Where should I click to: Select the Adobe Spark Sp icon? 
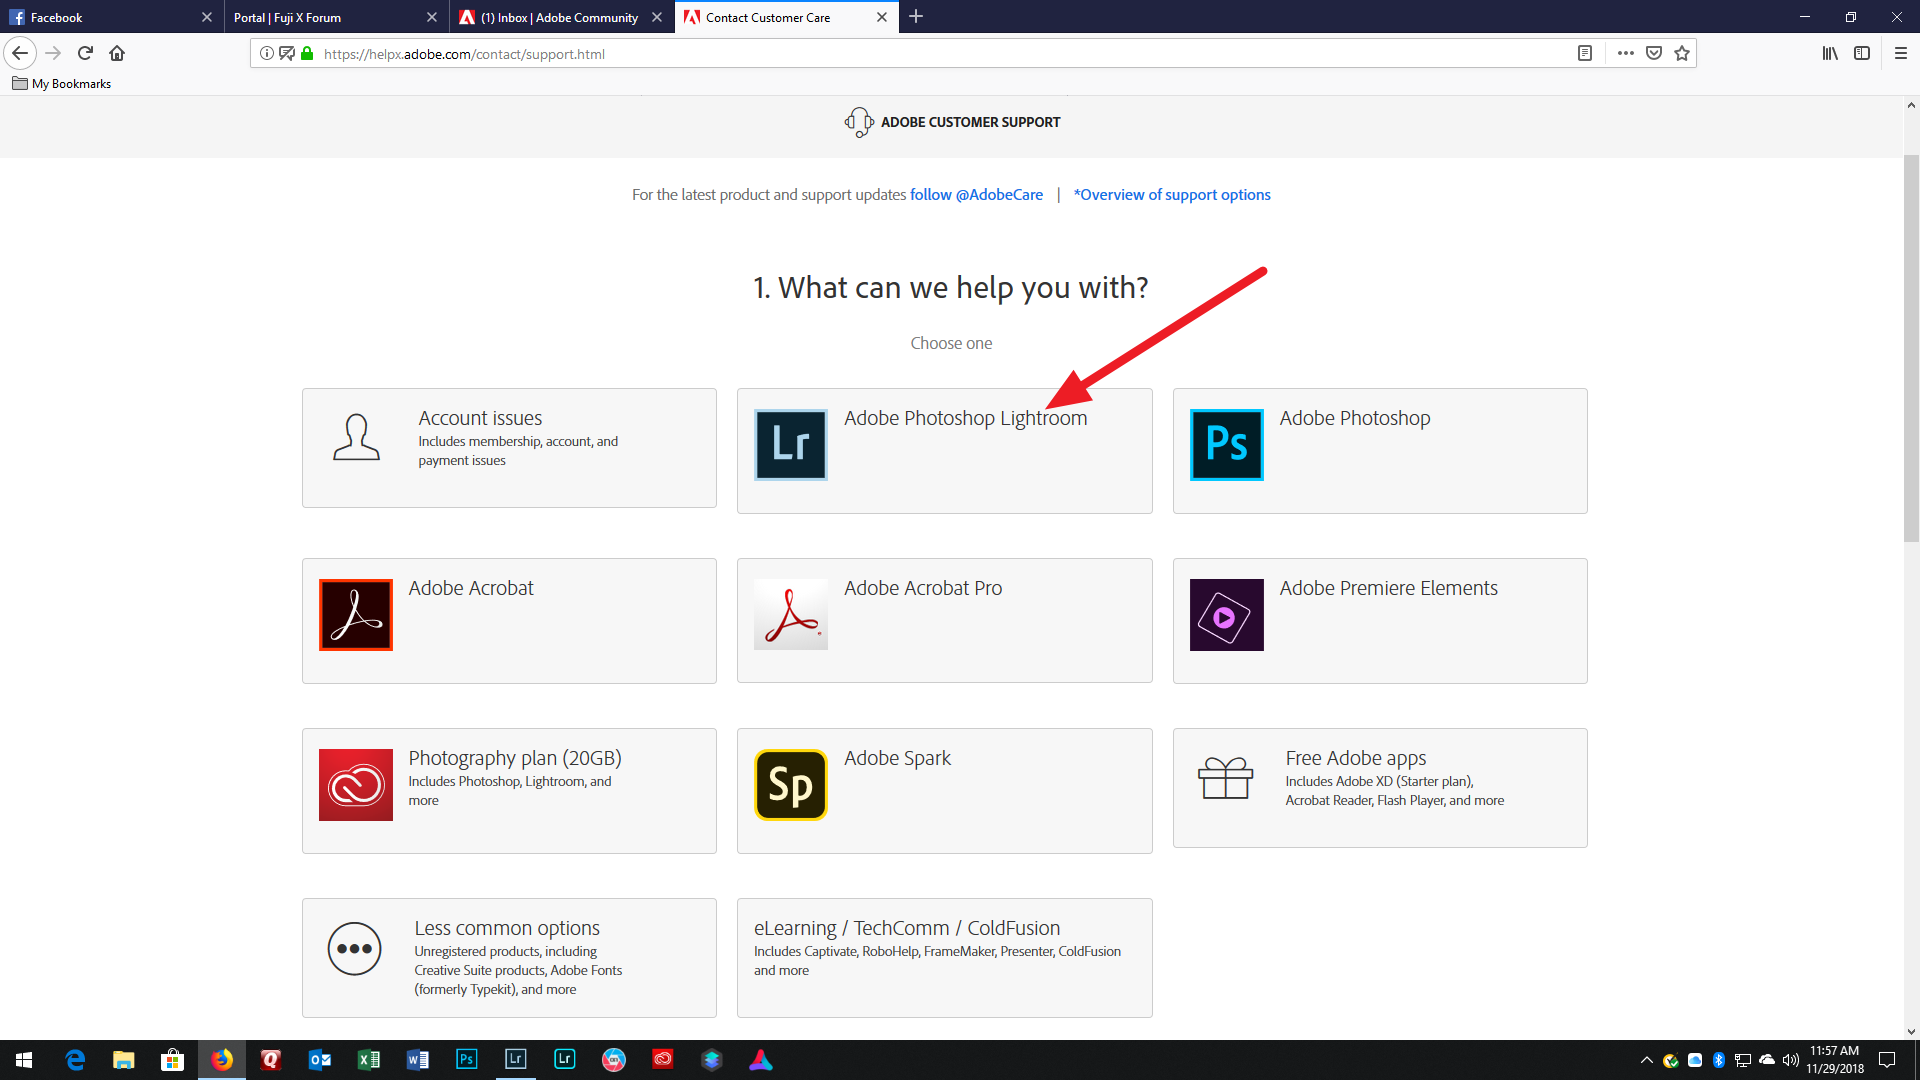790,785
